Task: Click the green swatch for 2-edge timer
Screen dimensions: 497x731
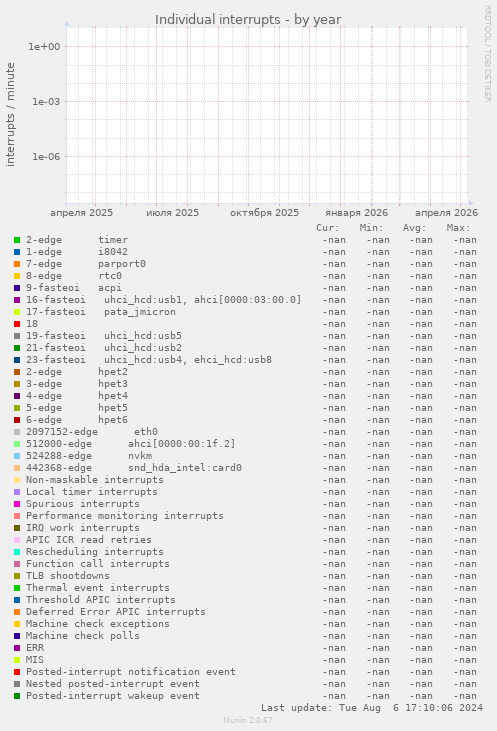Action: (x=17, y=240)
